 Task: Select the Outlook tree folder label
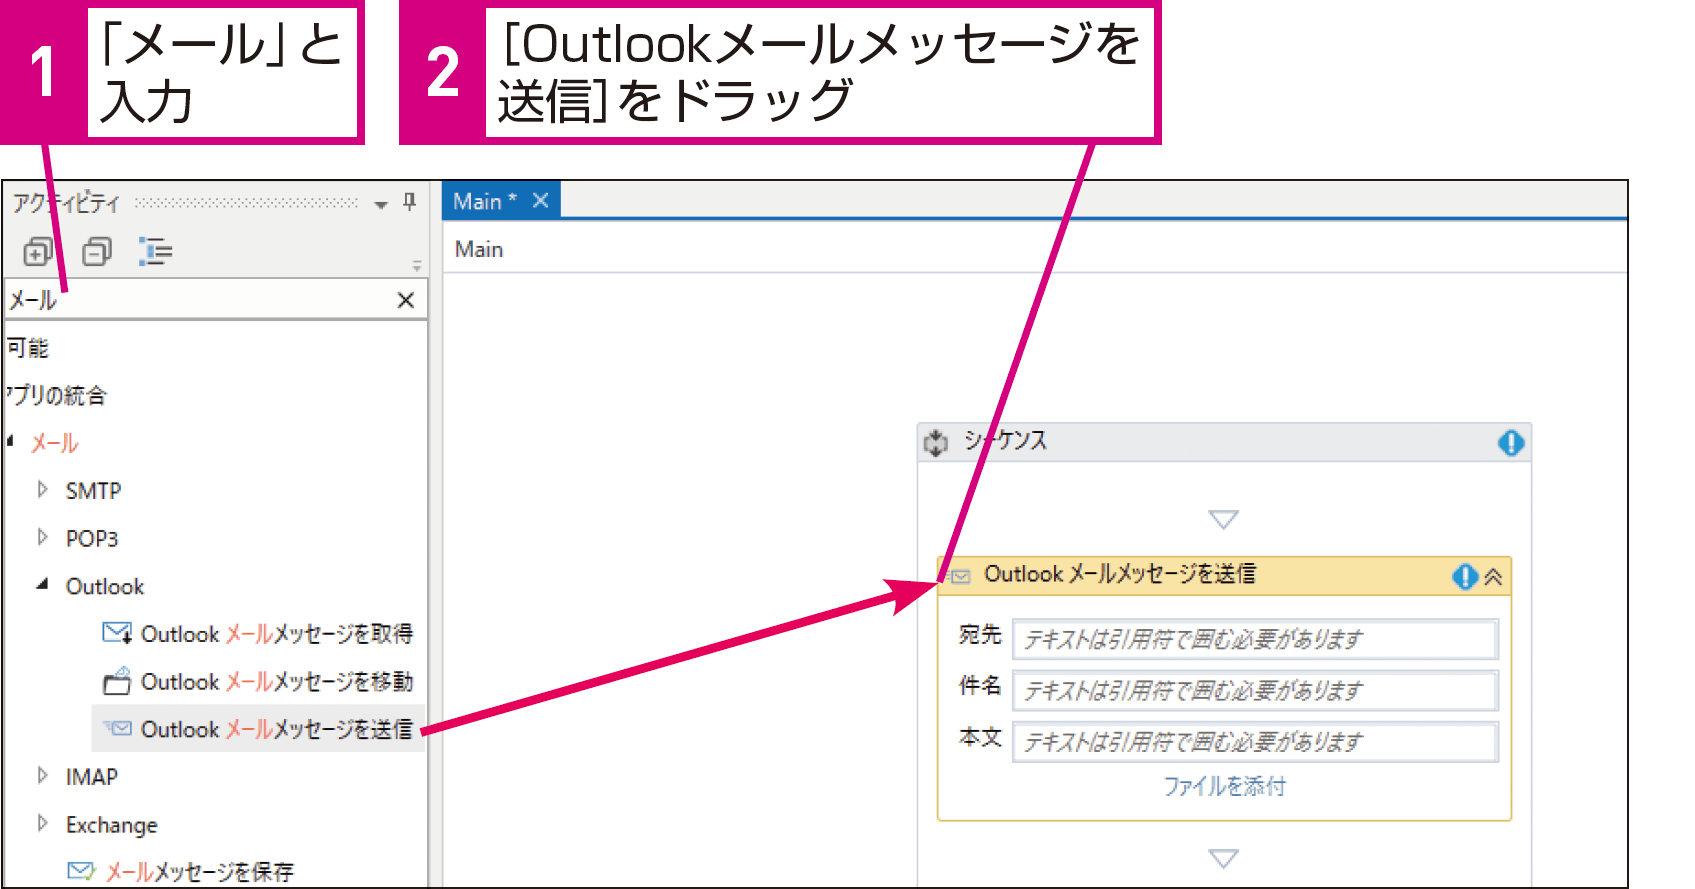(105, 586)
